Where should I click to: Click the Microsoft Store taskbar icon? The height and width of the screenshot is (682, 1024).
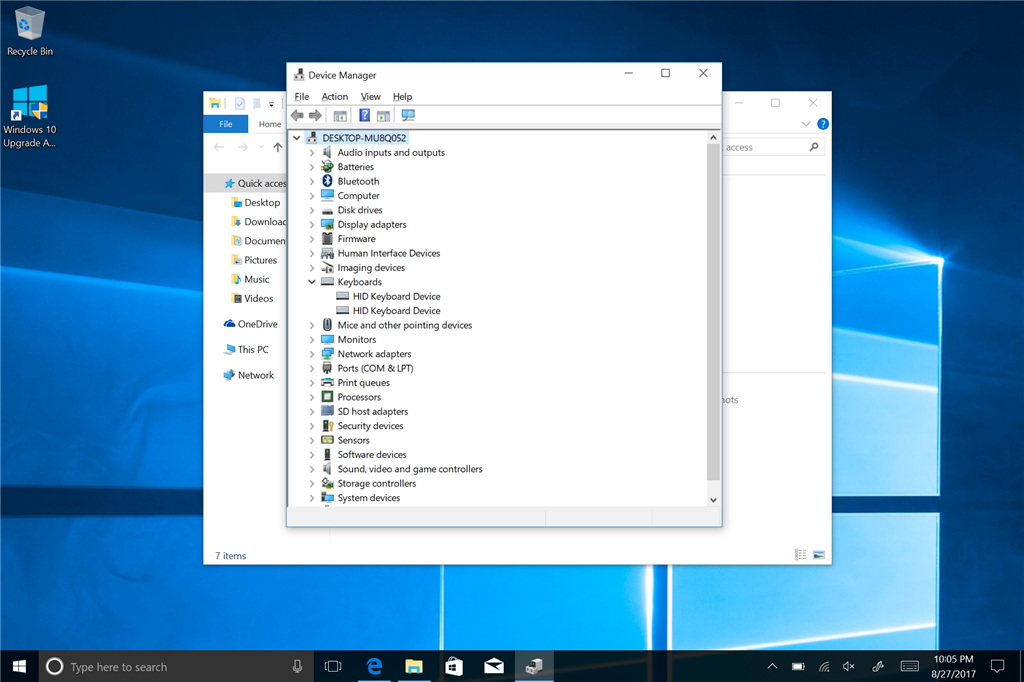453,666
